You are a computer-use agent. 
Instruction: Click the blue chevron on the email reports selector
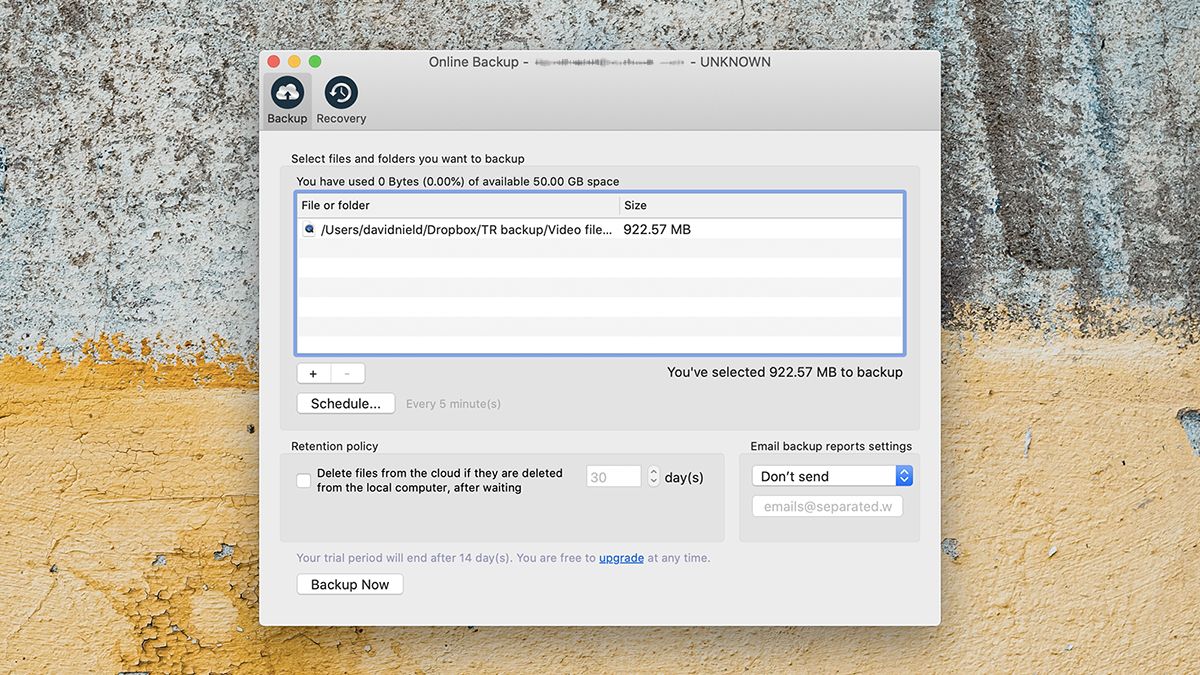click(x=903, y=476)
